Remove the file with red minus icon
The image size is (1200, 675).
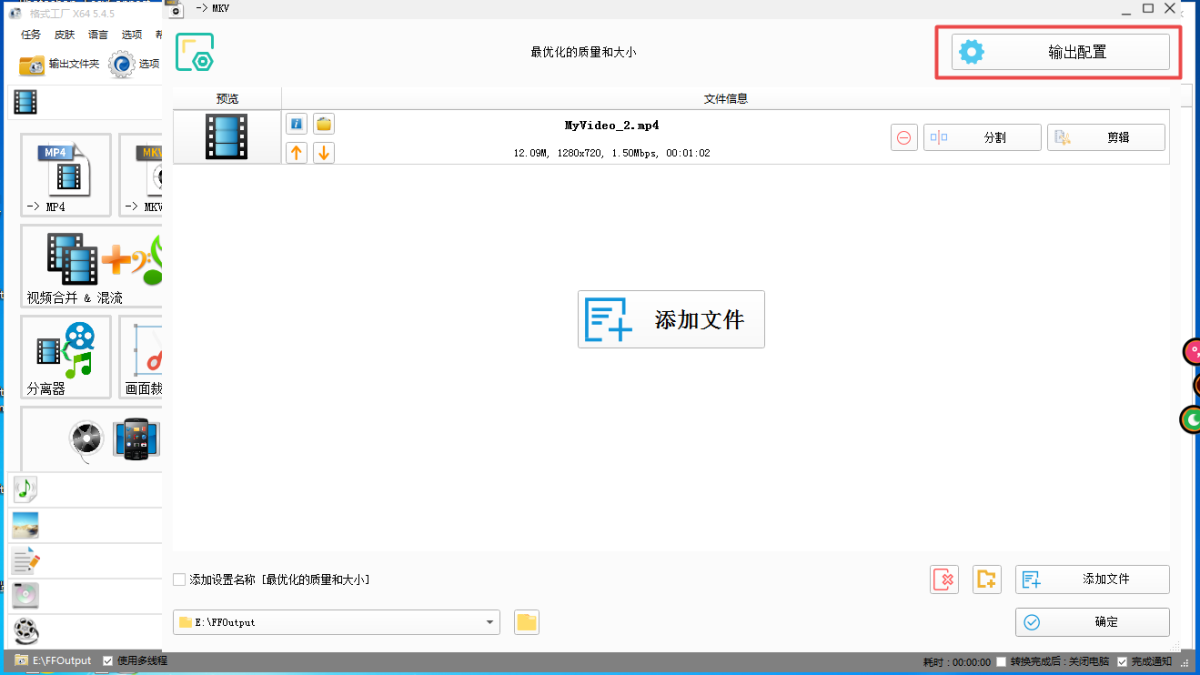tap(904, 138)
